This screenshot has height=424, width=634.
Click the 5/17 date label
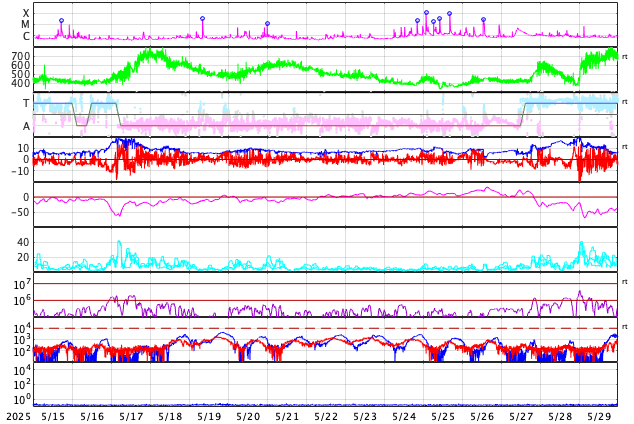point(131,416)
